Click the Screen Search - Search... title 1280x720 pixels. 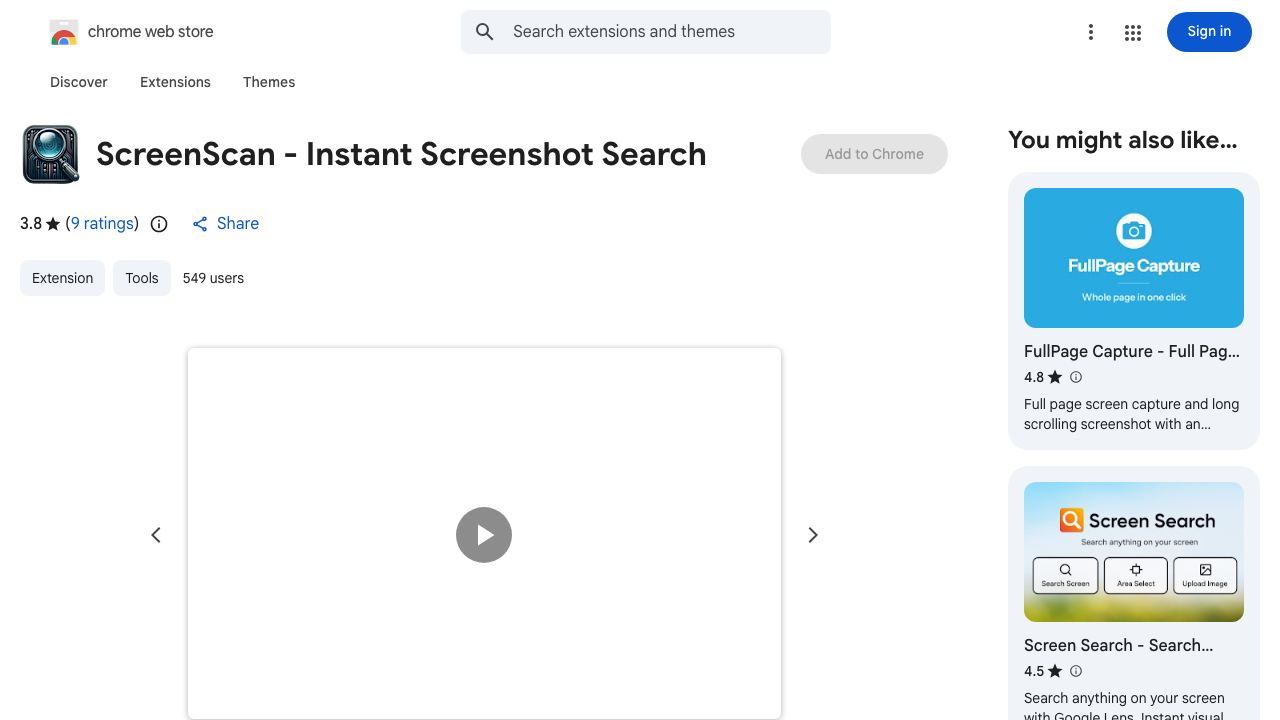click(1118, 645)
